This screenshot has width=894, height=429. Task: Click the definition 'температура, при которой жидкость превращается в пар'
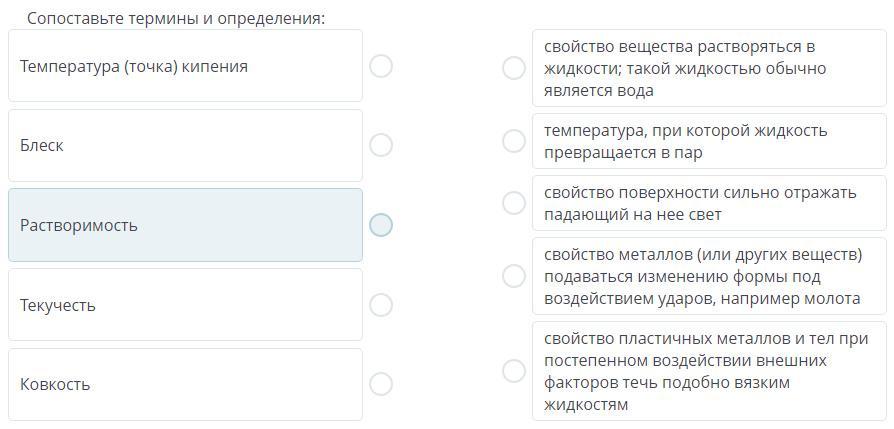pos(708,141)
